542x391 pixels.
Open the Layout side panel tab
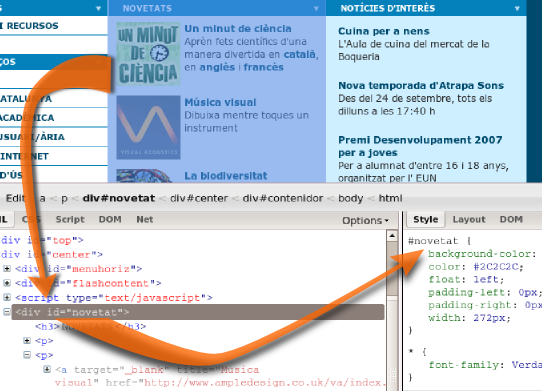coord(469,219)
